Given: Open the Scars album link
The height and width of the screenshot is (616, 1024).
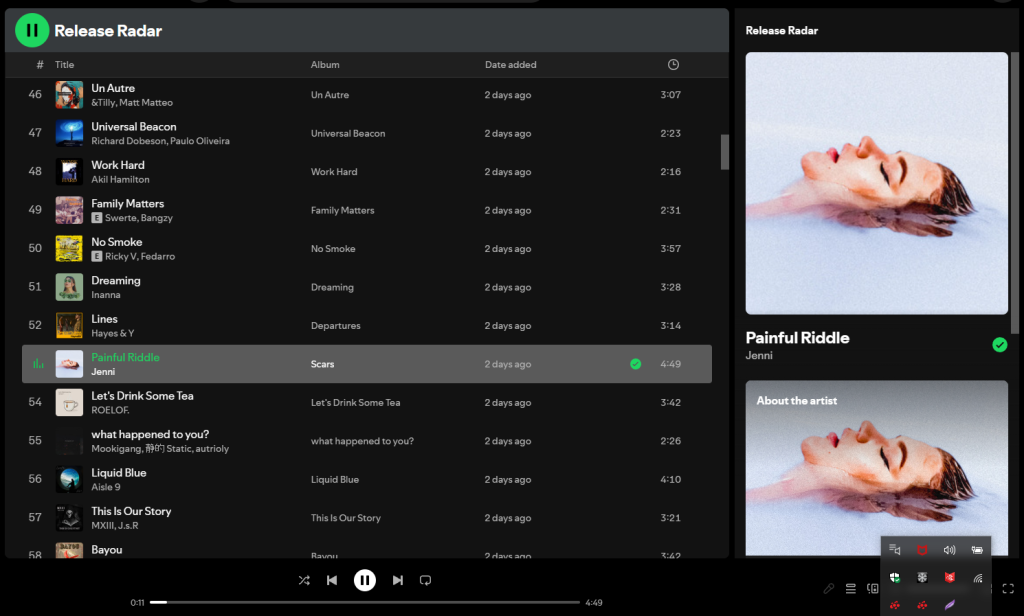Looking at the screenshot, I should [323, 365].
